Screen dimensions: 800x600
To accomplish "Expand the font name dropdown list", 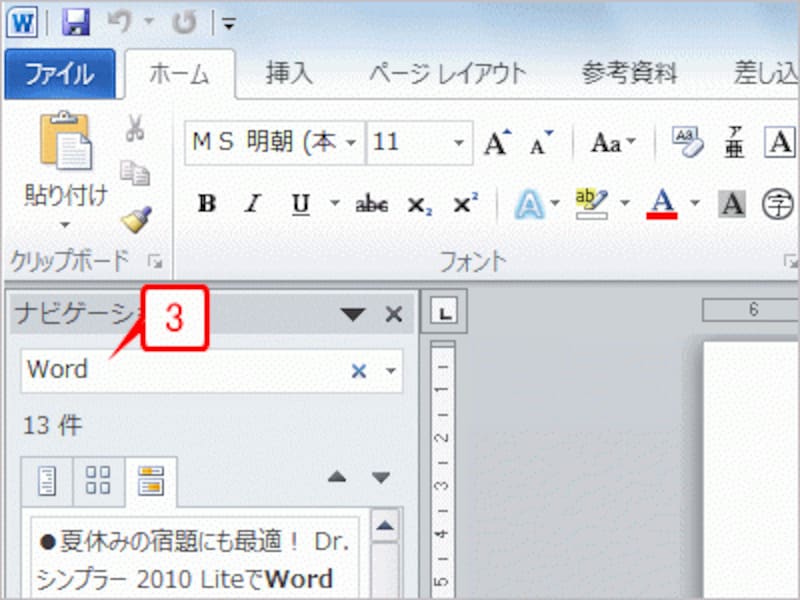I will [x=352, y=143].
